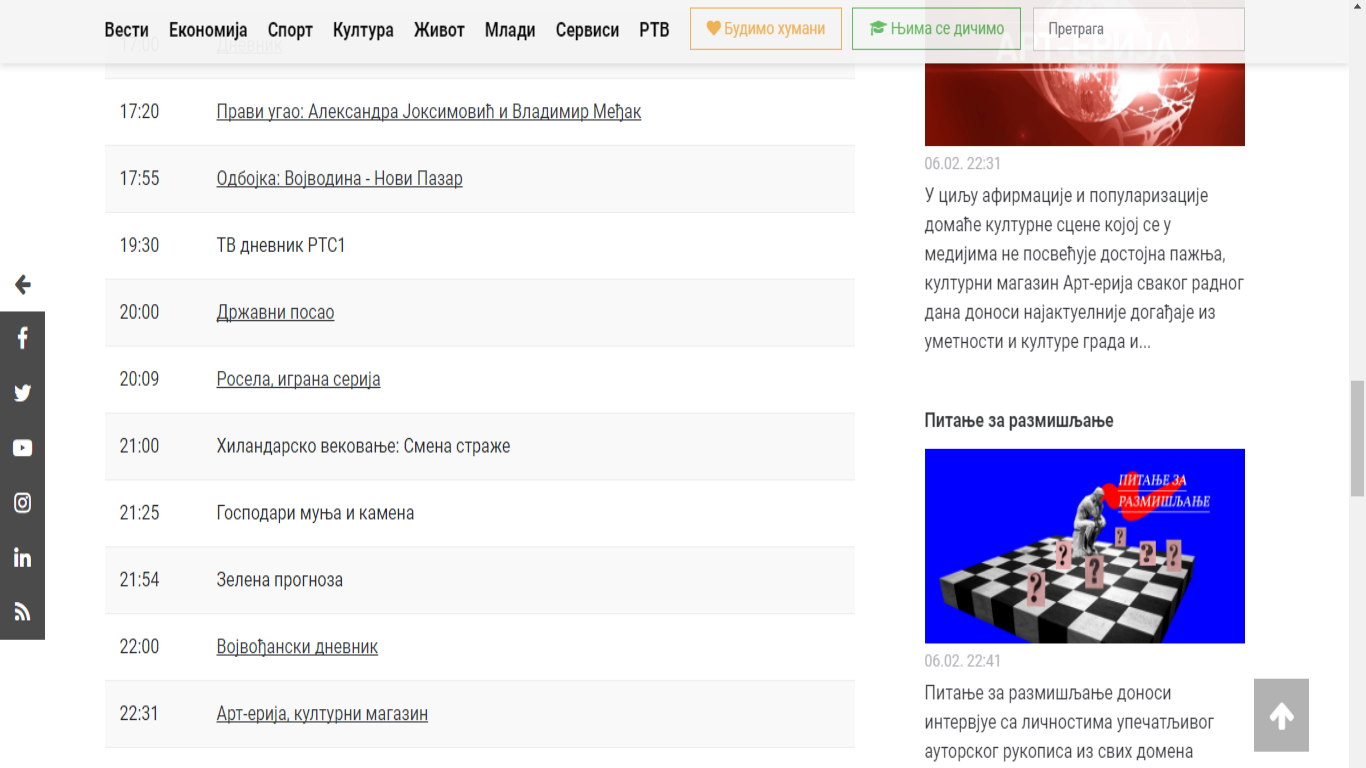Viewport: 1366px width, 768px height.
Task: Follow the Војвођански дневник link
Action: (297, 647)
